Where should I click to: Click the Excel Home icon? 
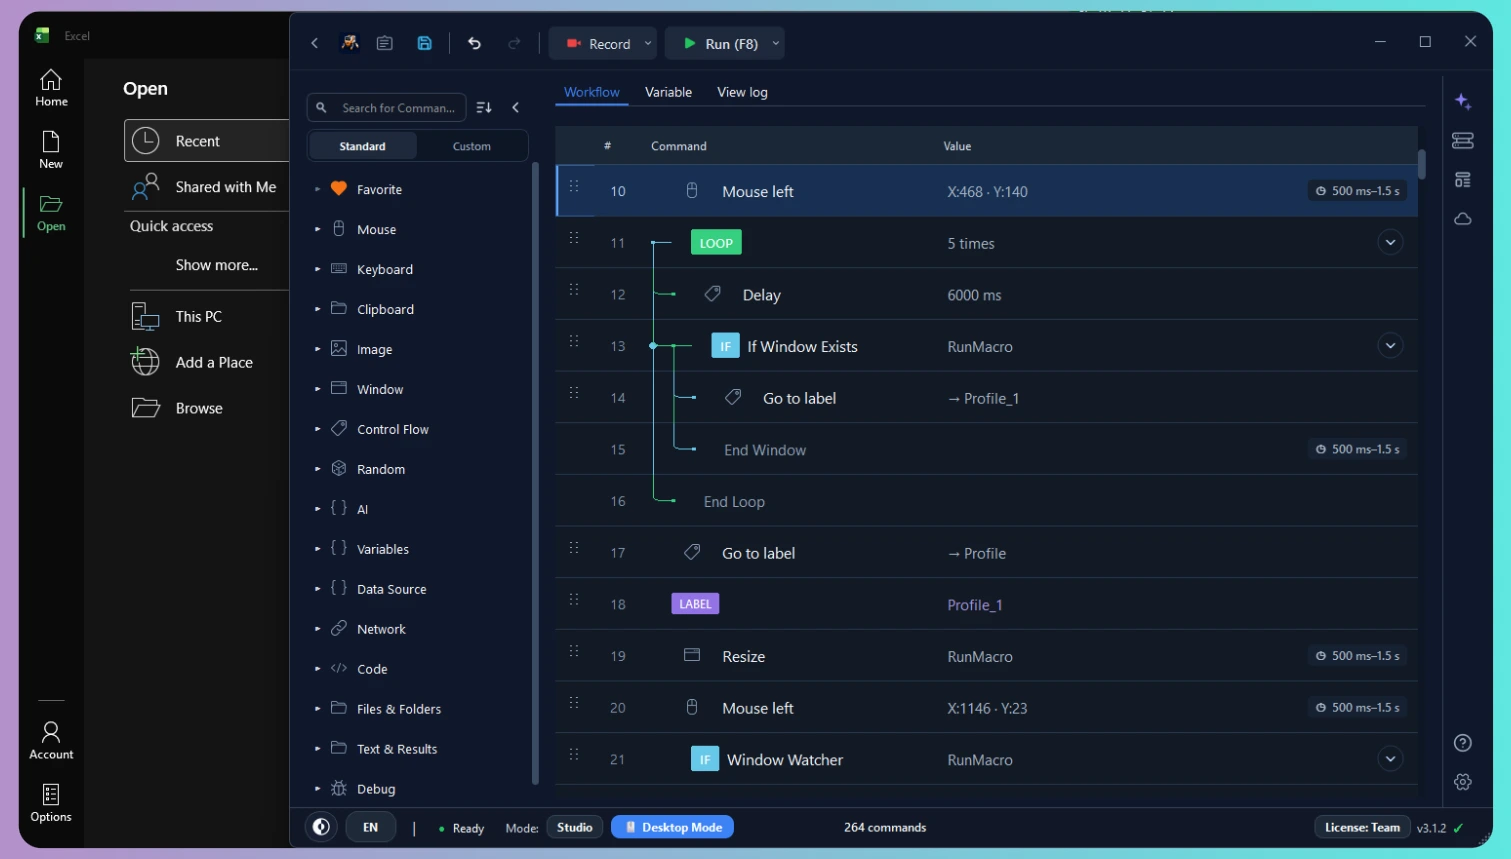(51, 88)
